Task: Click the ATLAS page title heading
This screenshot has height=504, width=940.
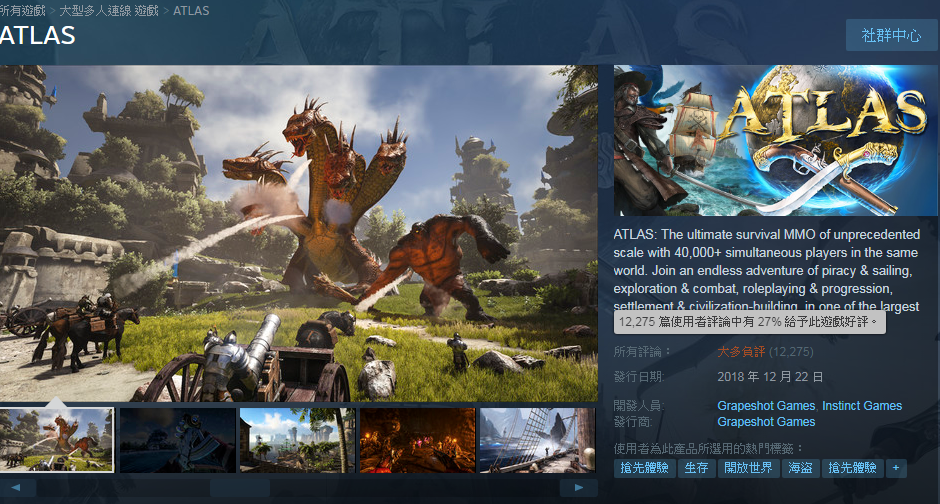Action: click(37, 35)
